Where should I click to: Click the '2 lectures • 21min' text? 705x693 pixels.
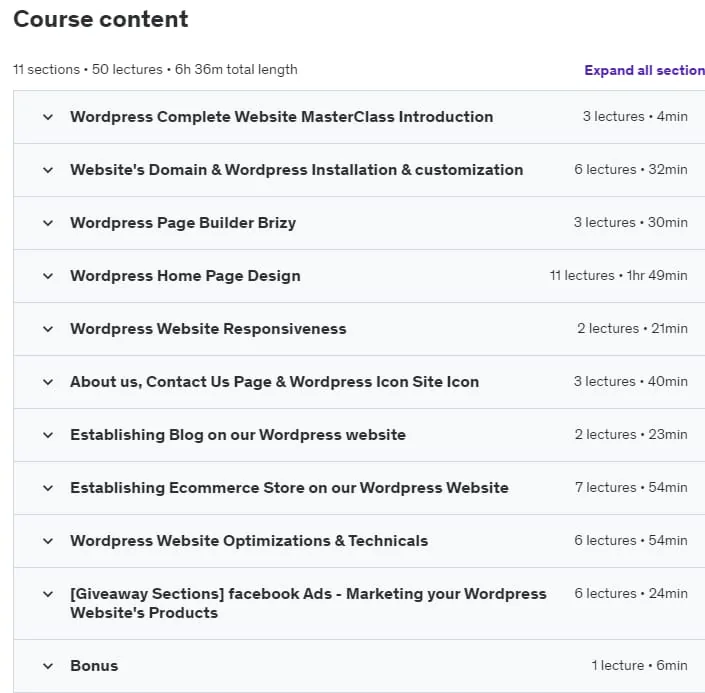click(x=632, y=329)
